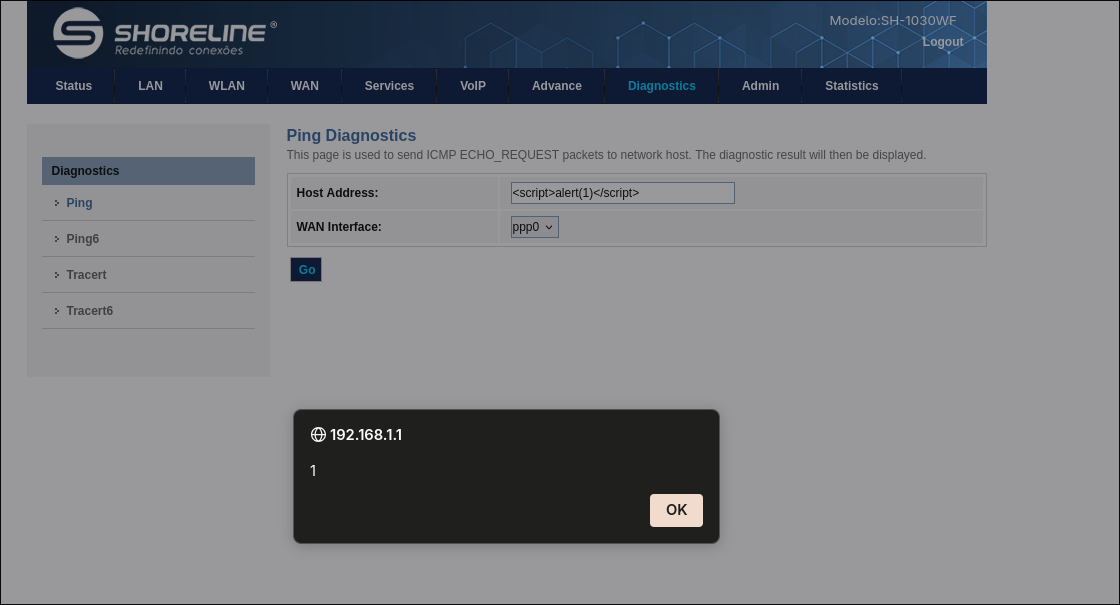Click the globe icon in alert dialog
The height and width of the screenshot is (605, 1120).
(x=319, y=434)
